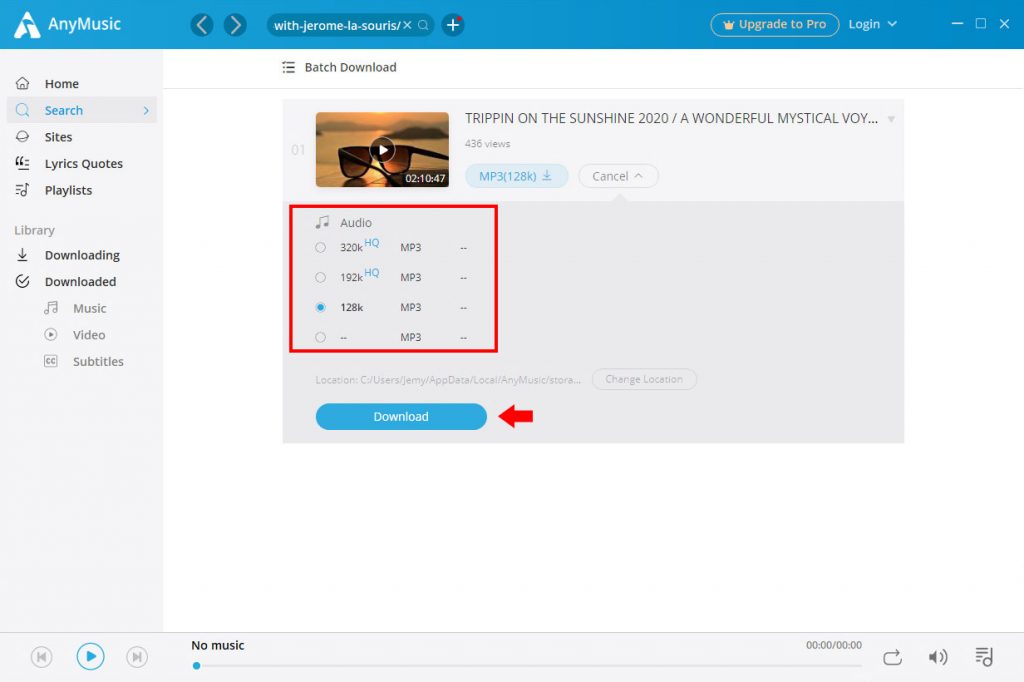
Task: Click the Sites planet icon
Action: click(x=22, y=137)
